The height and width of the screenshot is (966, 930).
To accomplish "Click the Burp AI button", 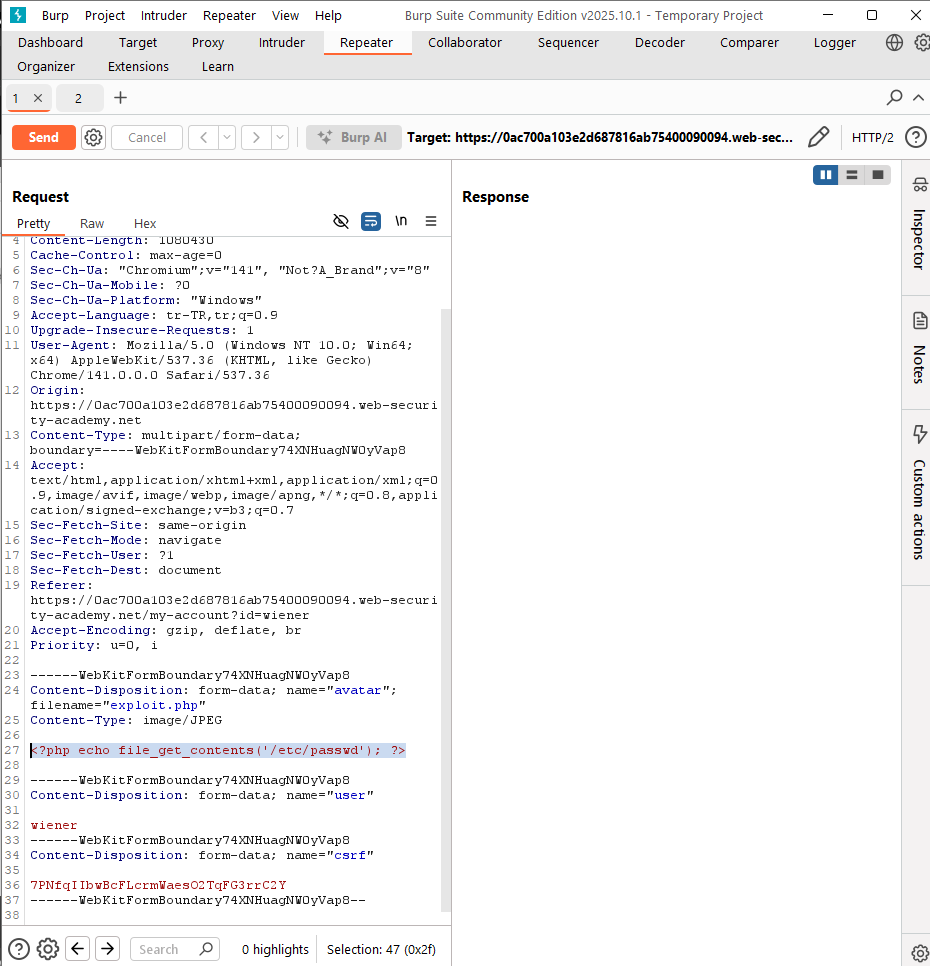I will click(354, 137).
